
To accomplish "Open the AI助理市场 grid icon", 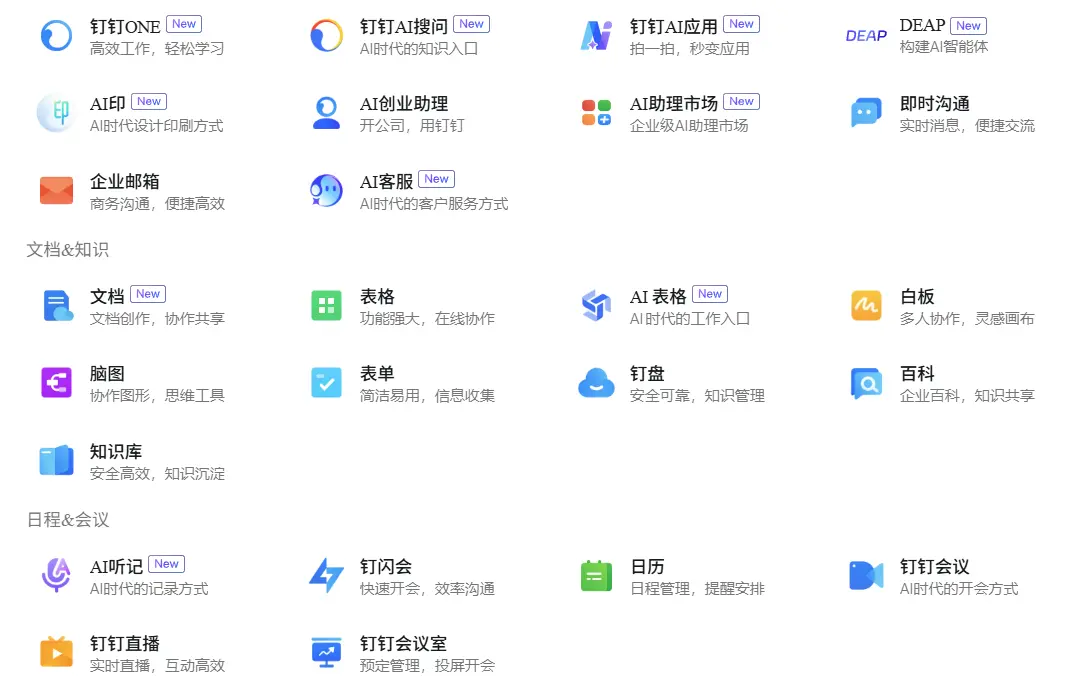I will pyautogui.click(x=596, y=113).
